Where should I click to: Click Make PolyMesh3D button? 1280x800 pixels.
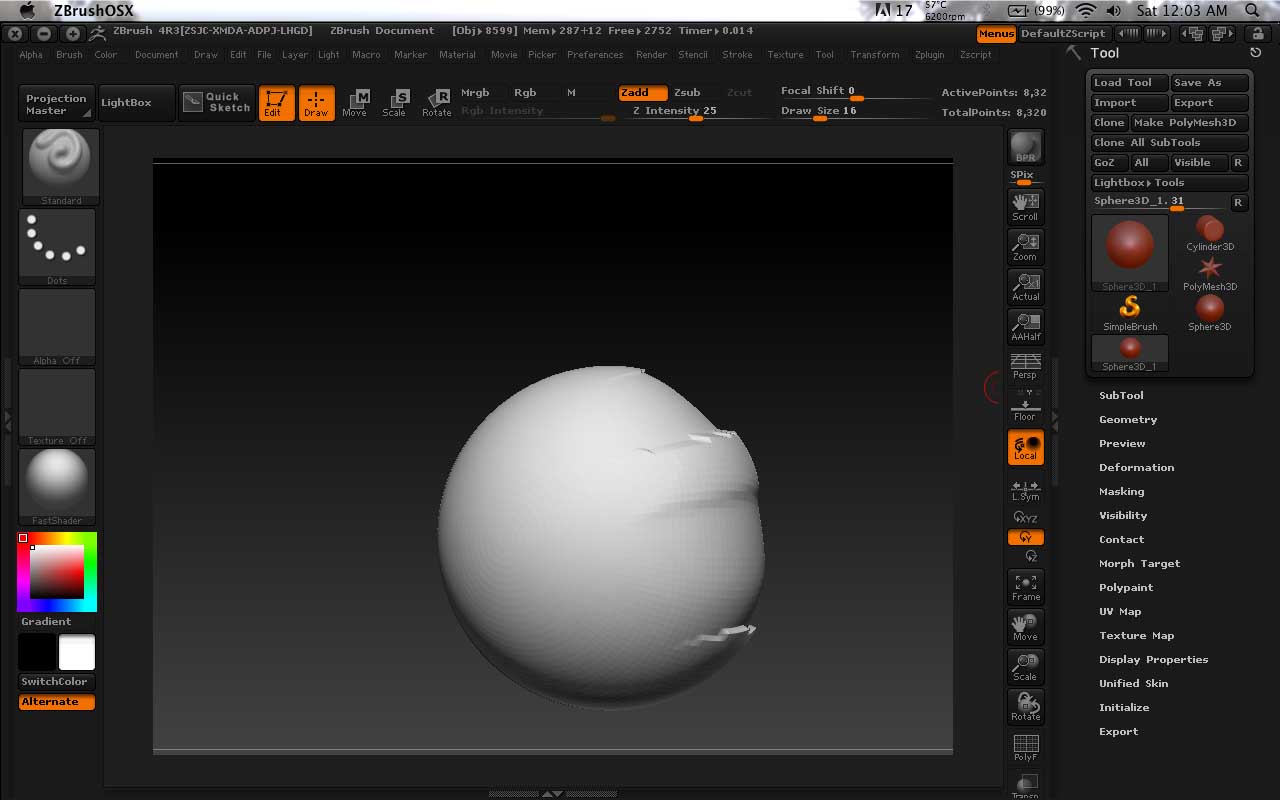[x=1190, y=123]
